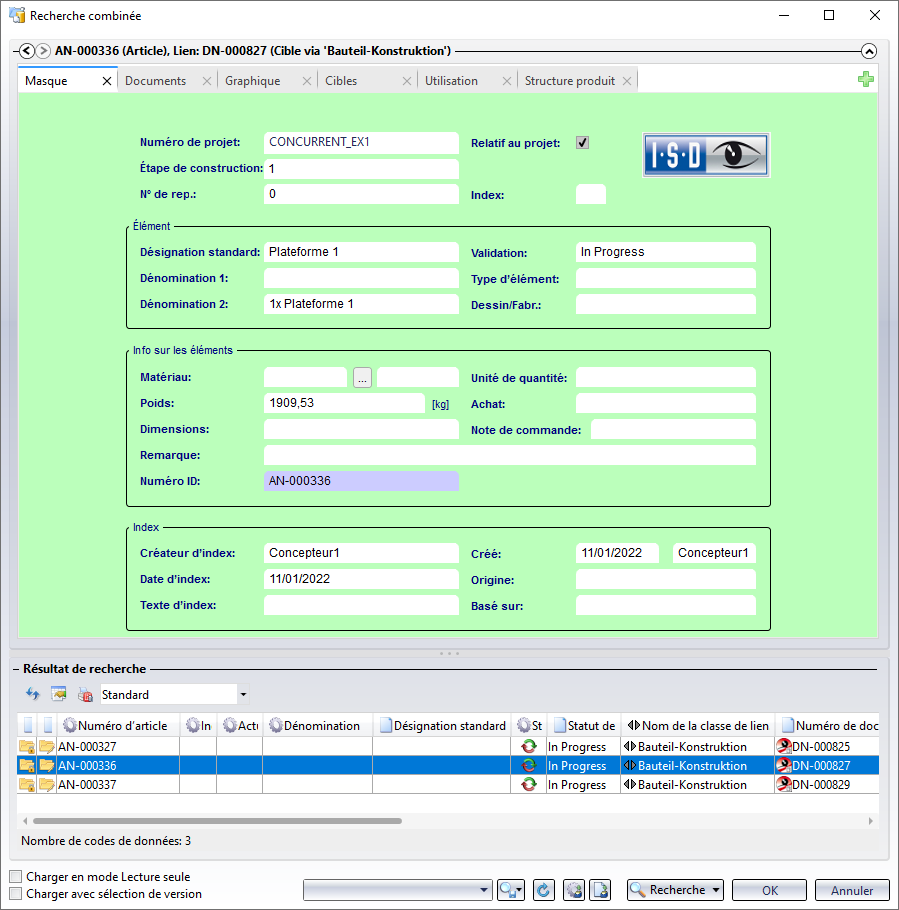The height and width of the screenshot is (910, 899).
Task: Close the Documents tab with its X
Action: pos(207,81)
